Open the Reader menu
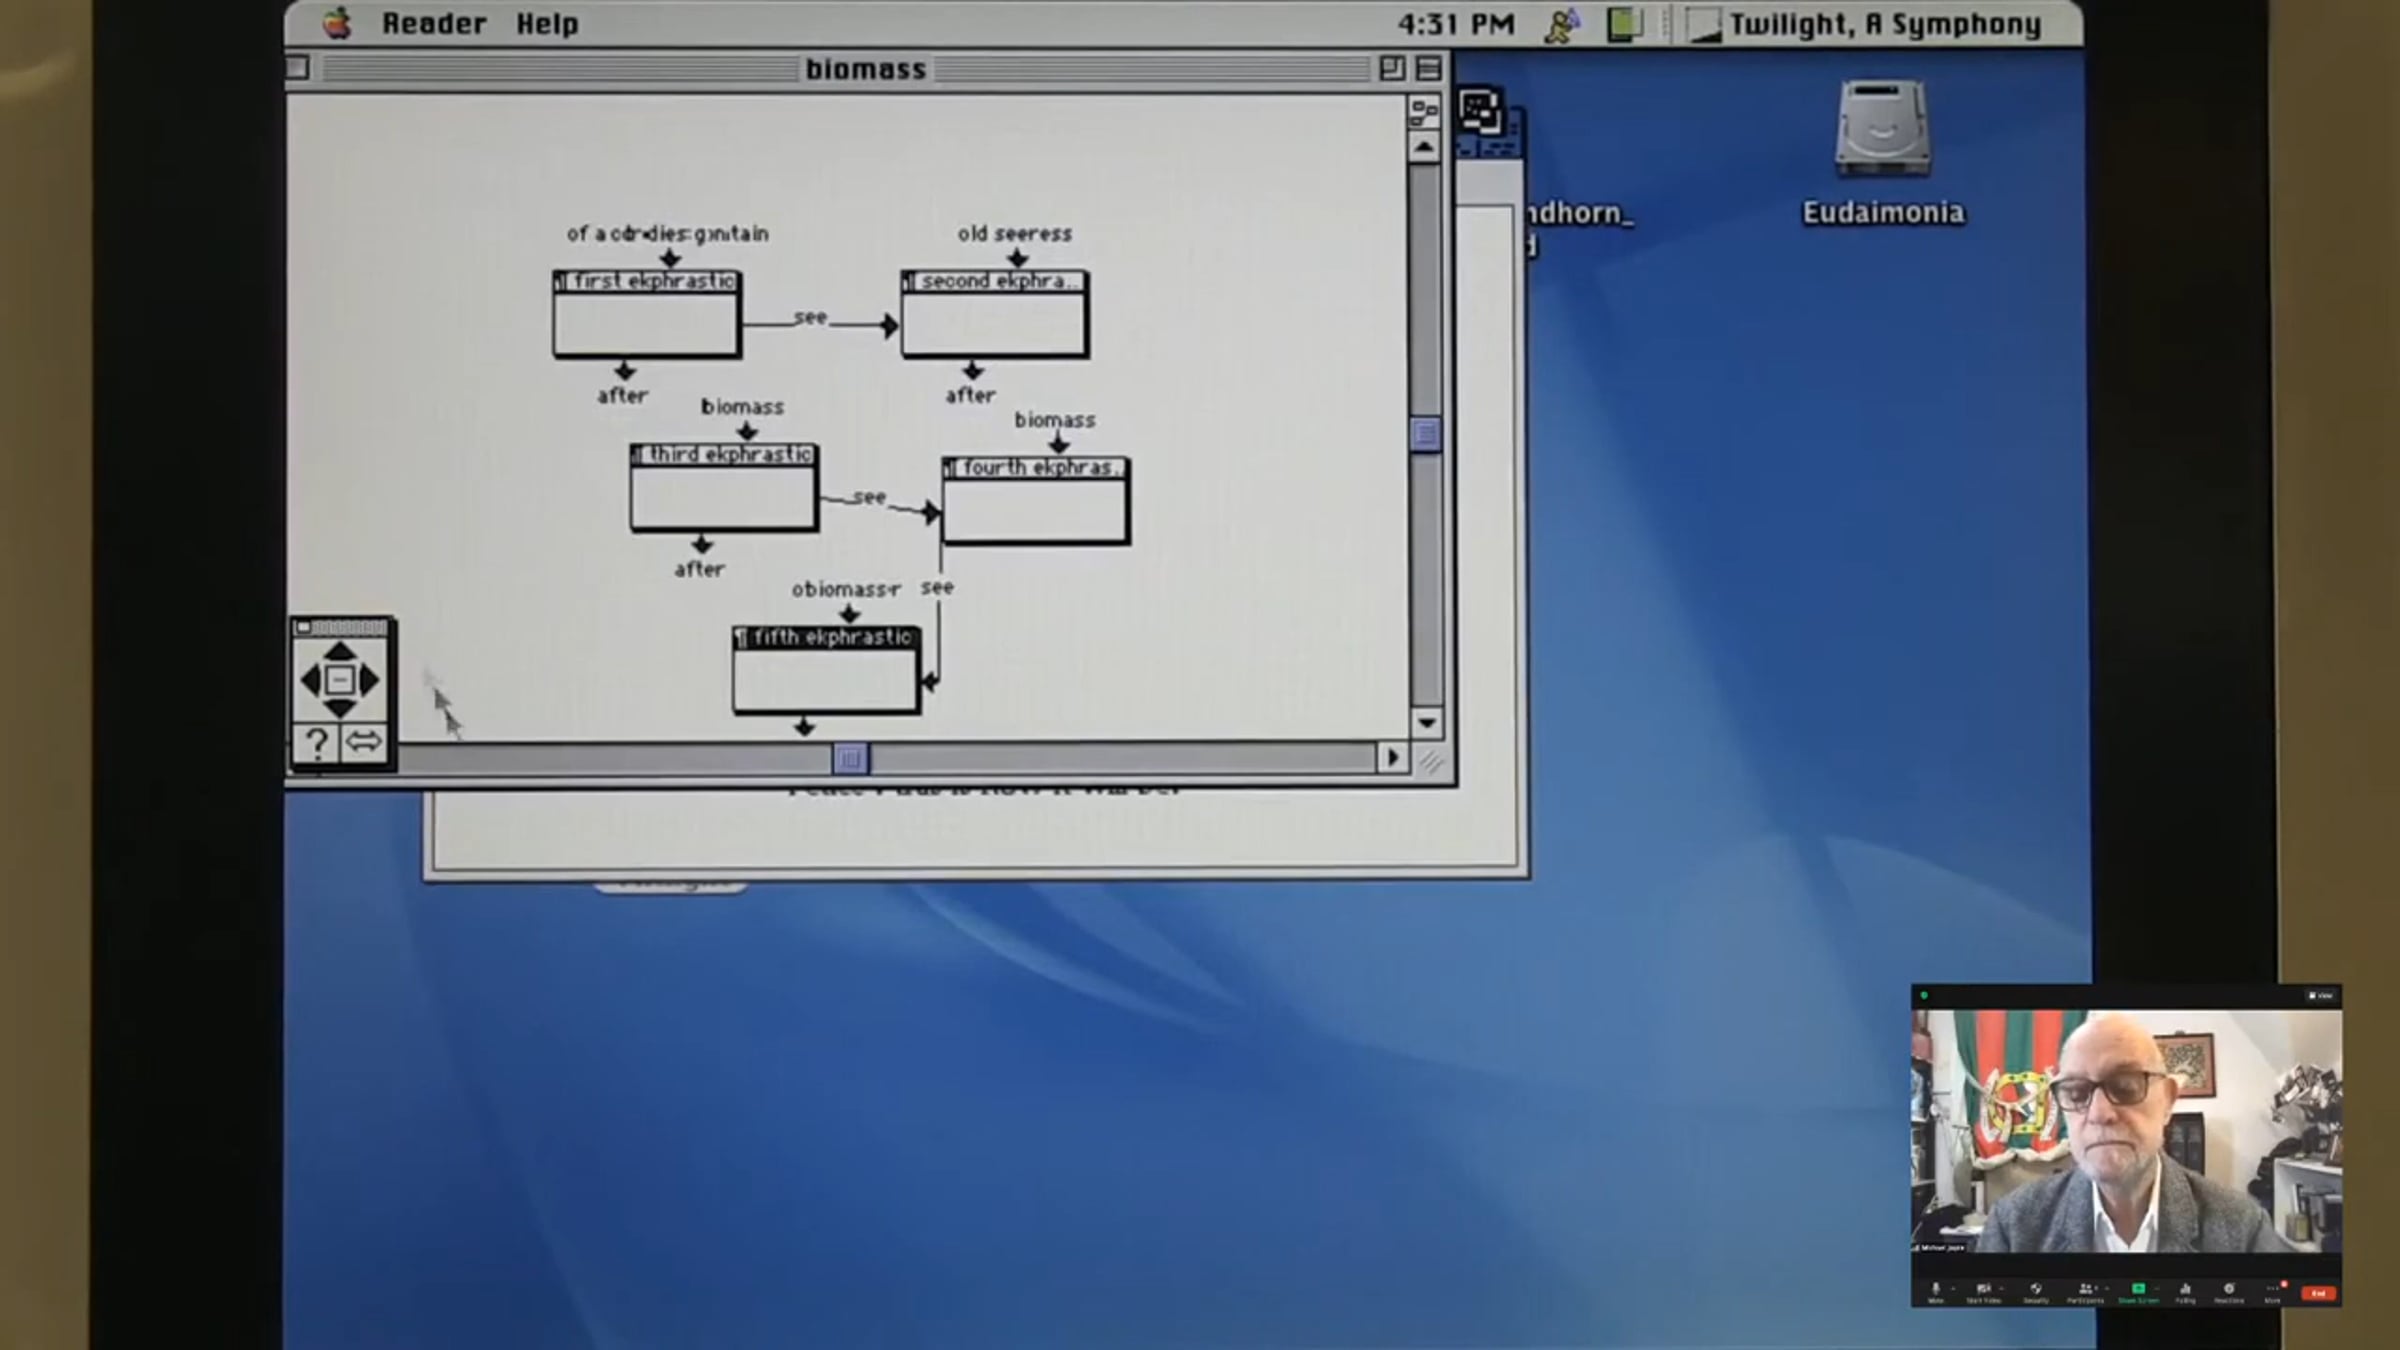The image size is (2400, 1350). [x=434, y=24]
